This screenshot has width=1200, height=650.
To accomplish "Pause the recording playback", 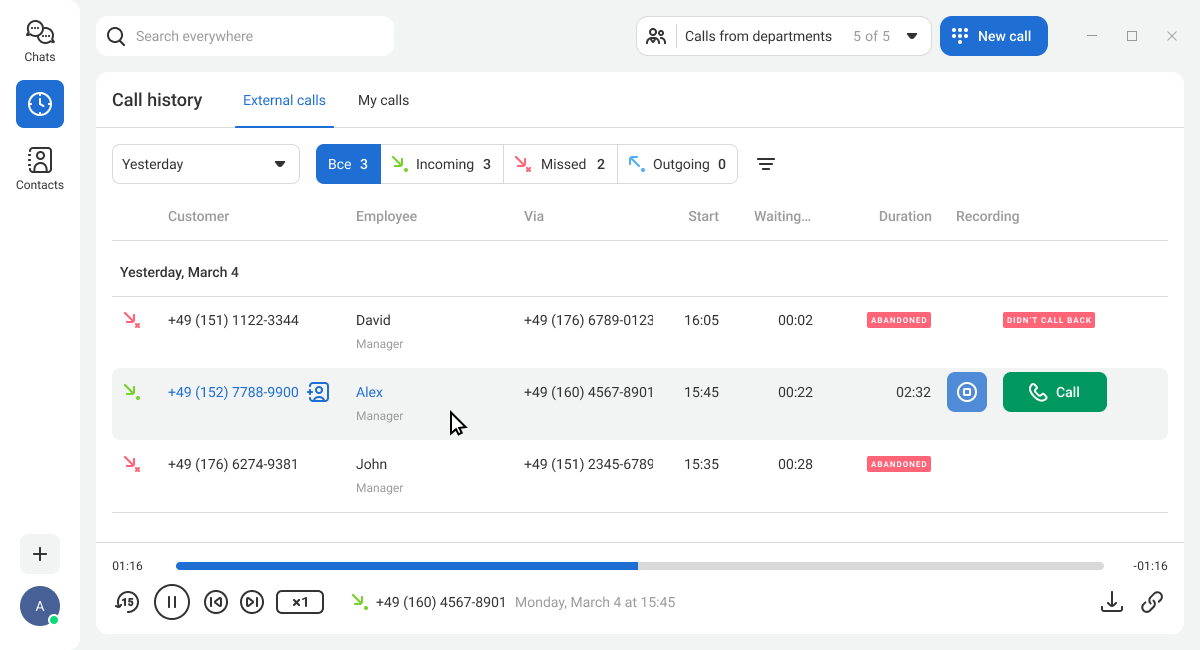I will pos(172,602).
